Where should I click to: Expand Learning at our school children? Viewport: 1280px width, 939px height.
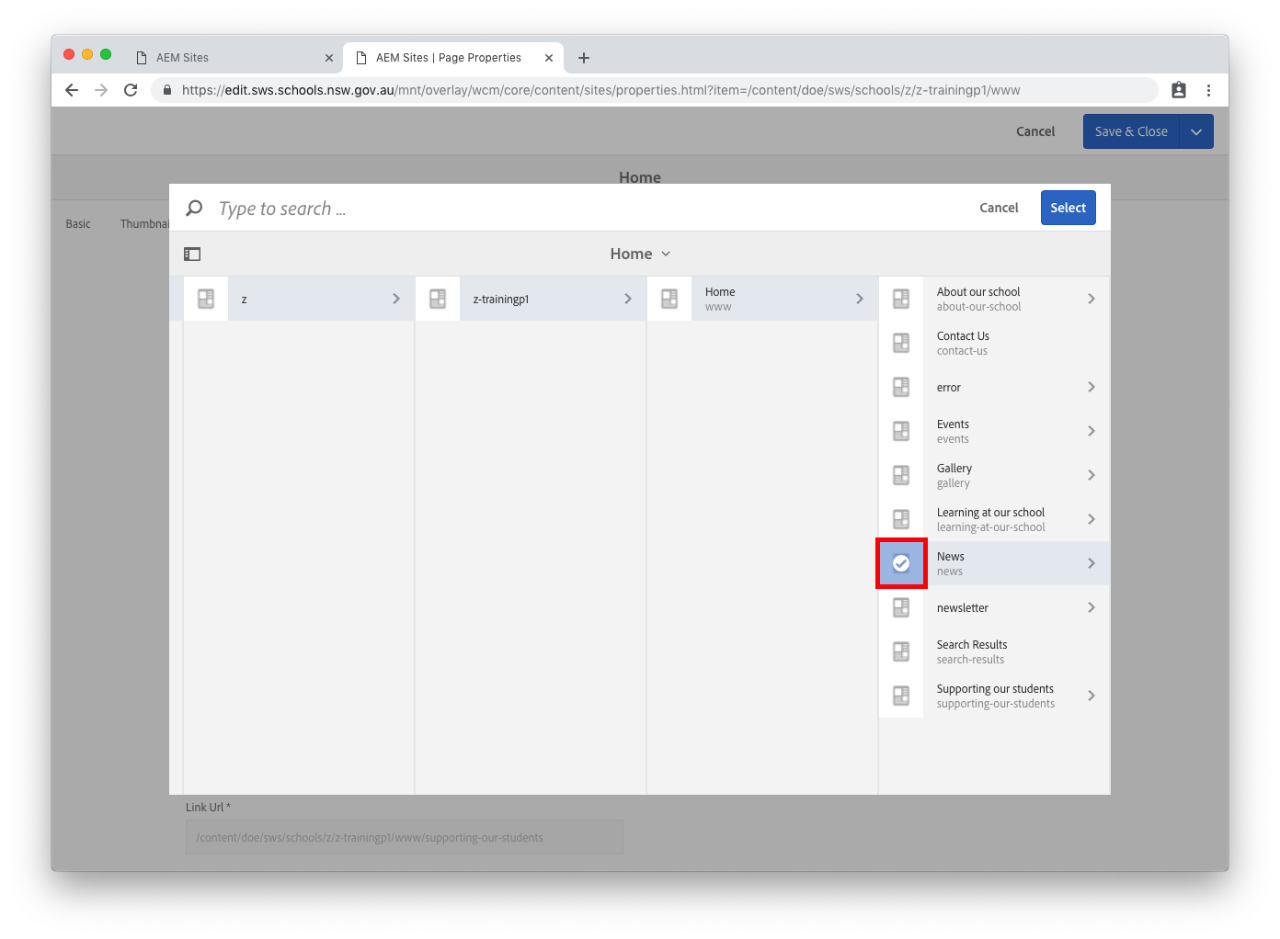(1091, 519)
